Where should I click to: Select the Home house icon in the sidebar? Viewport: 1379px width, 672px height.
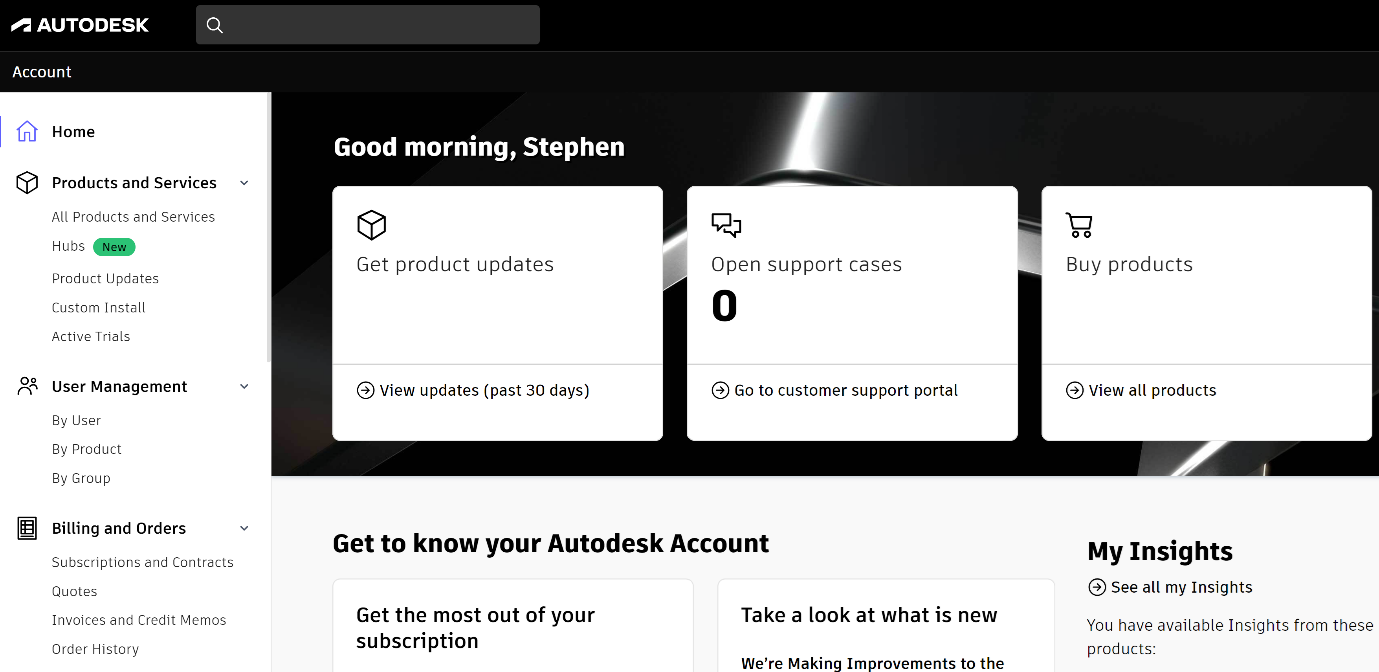pyautogui.click(x=27, y=130)
